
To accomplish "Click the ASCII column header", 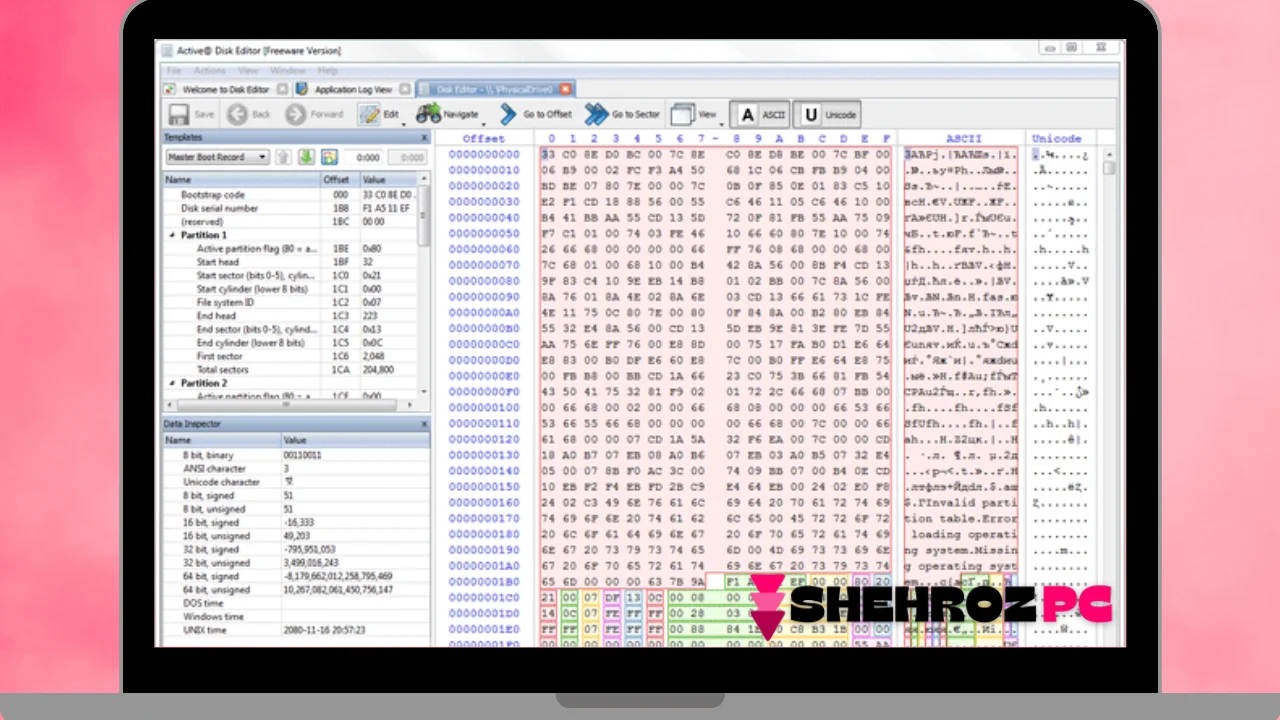I will click(x=964, y=138).
